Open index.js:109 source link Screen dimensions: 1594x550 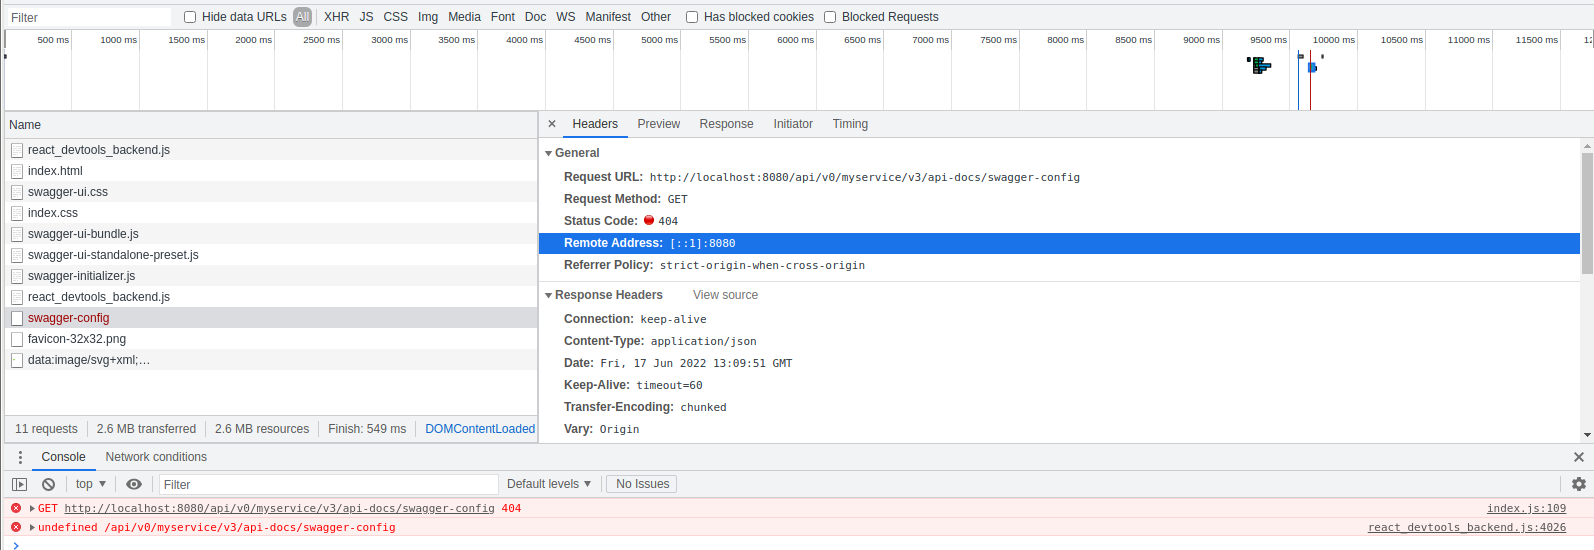click(x=1526, y=508)
